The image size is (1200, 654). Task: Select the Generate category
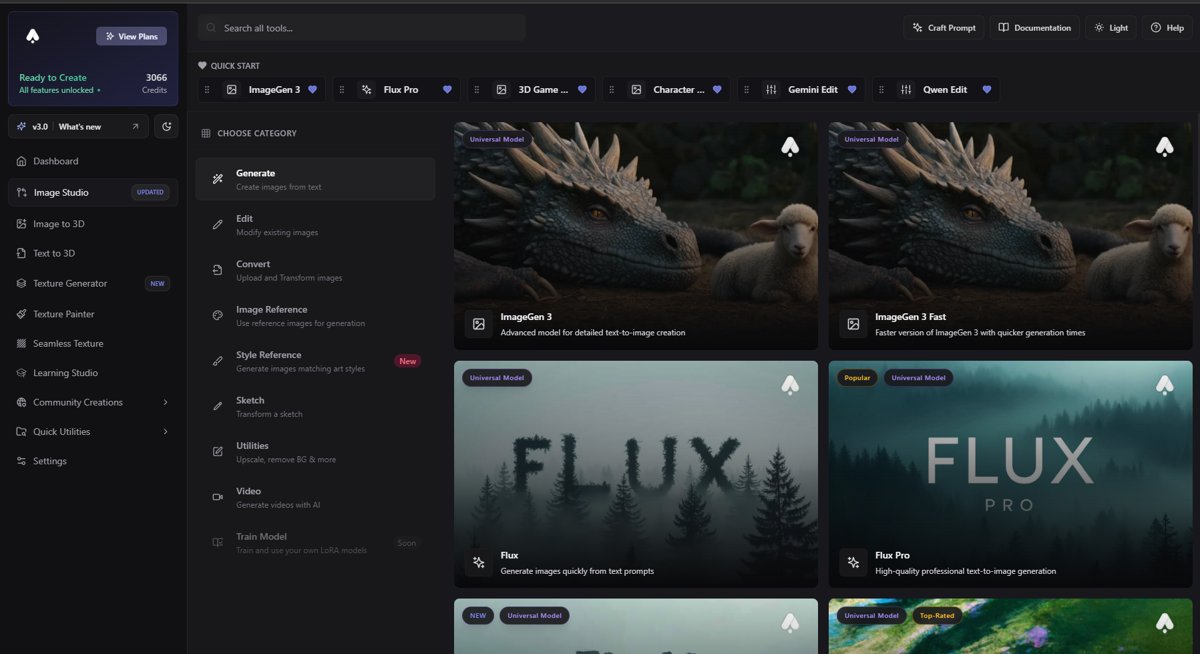tap(315, 179)
